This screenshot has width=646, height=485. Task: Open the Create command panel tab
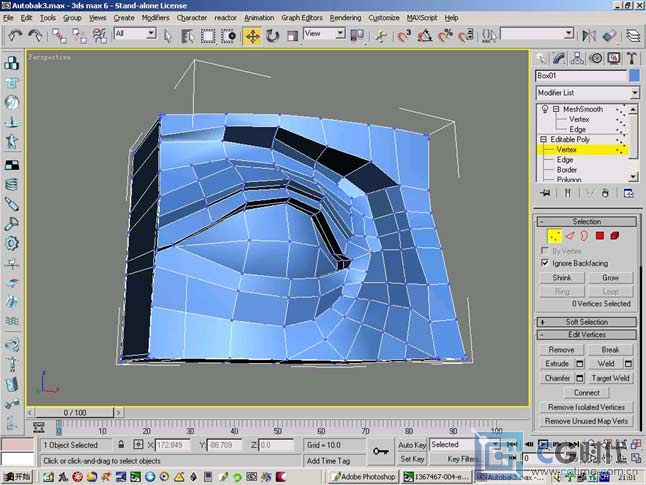[541, 59]
